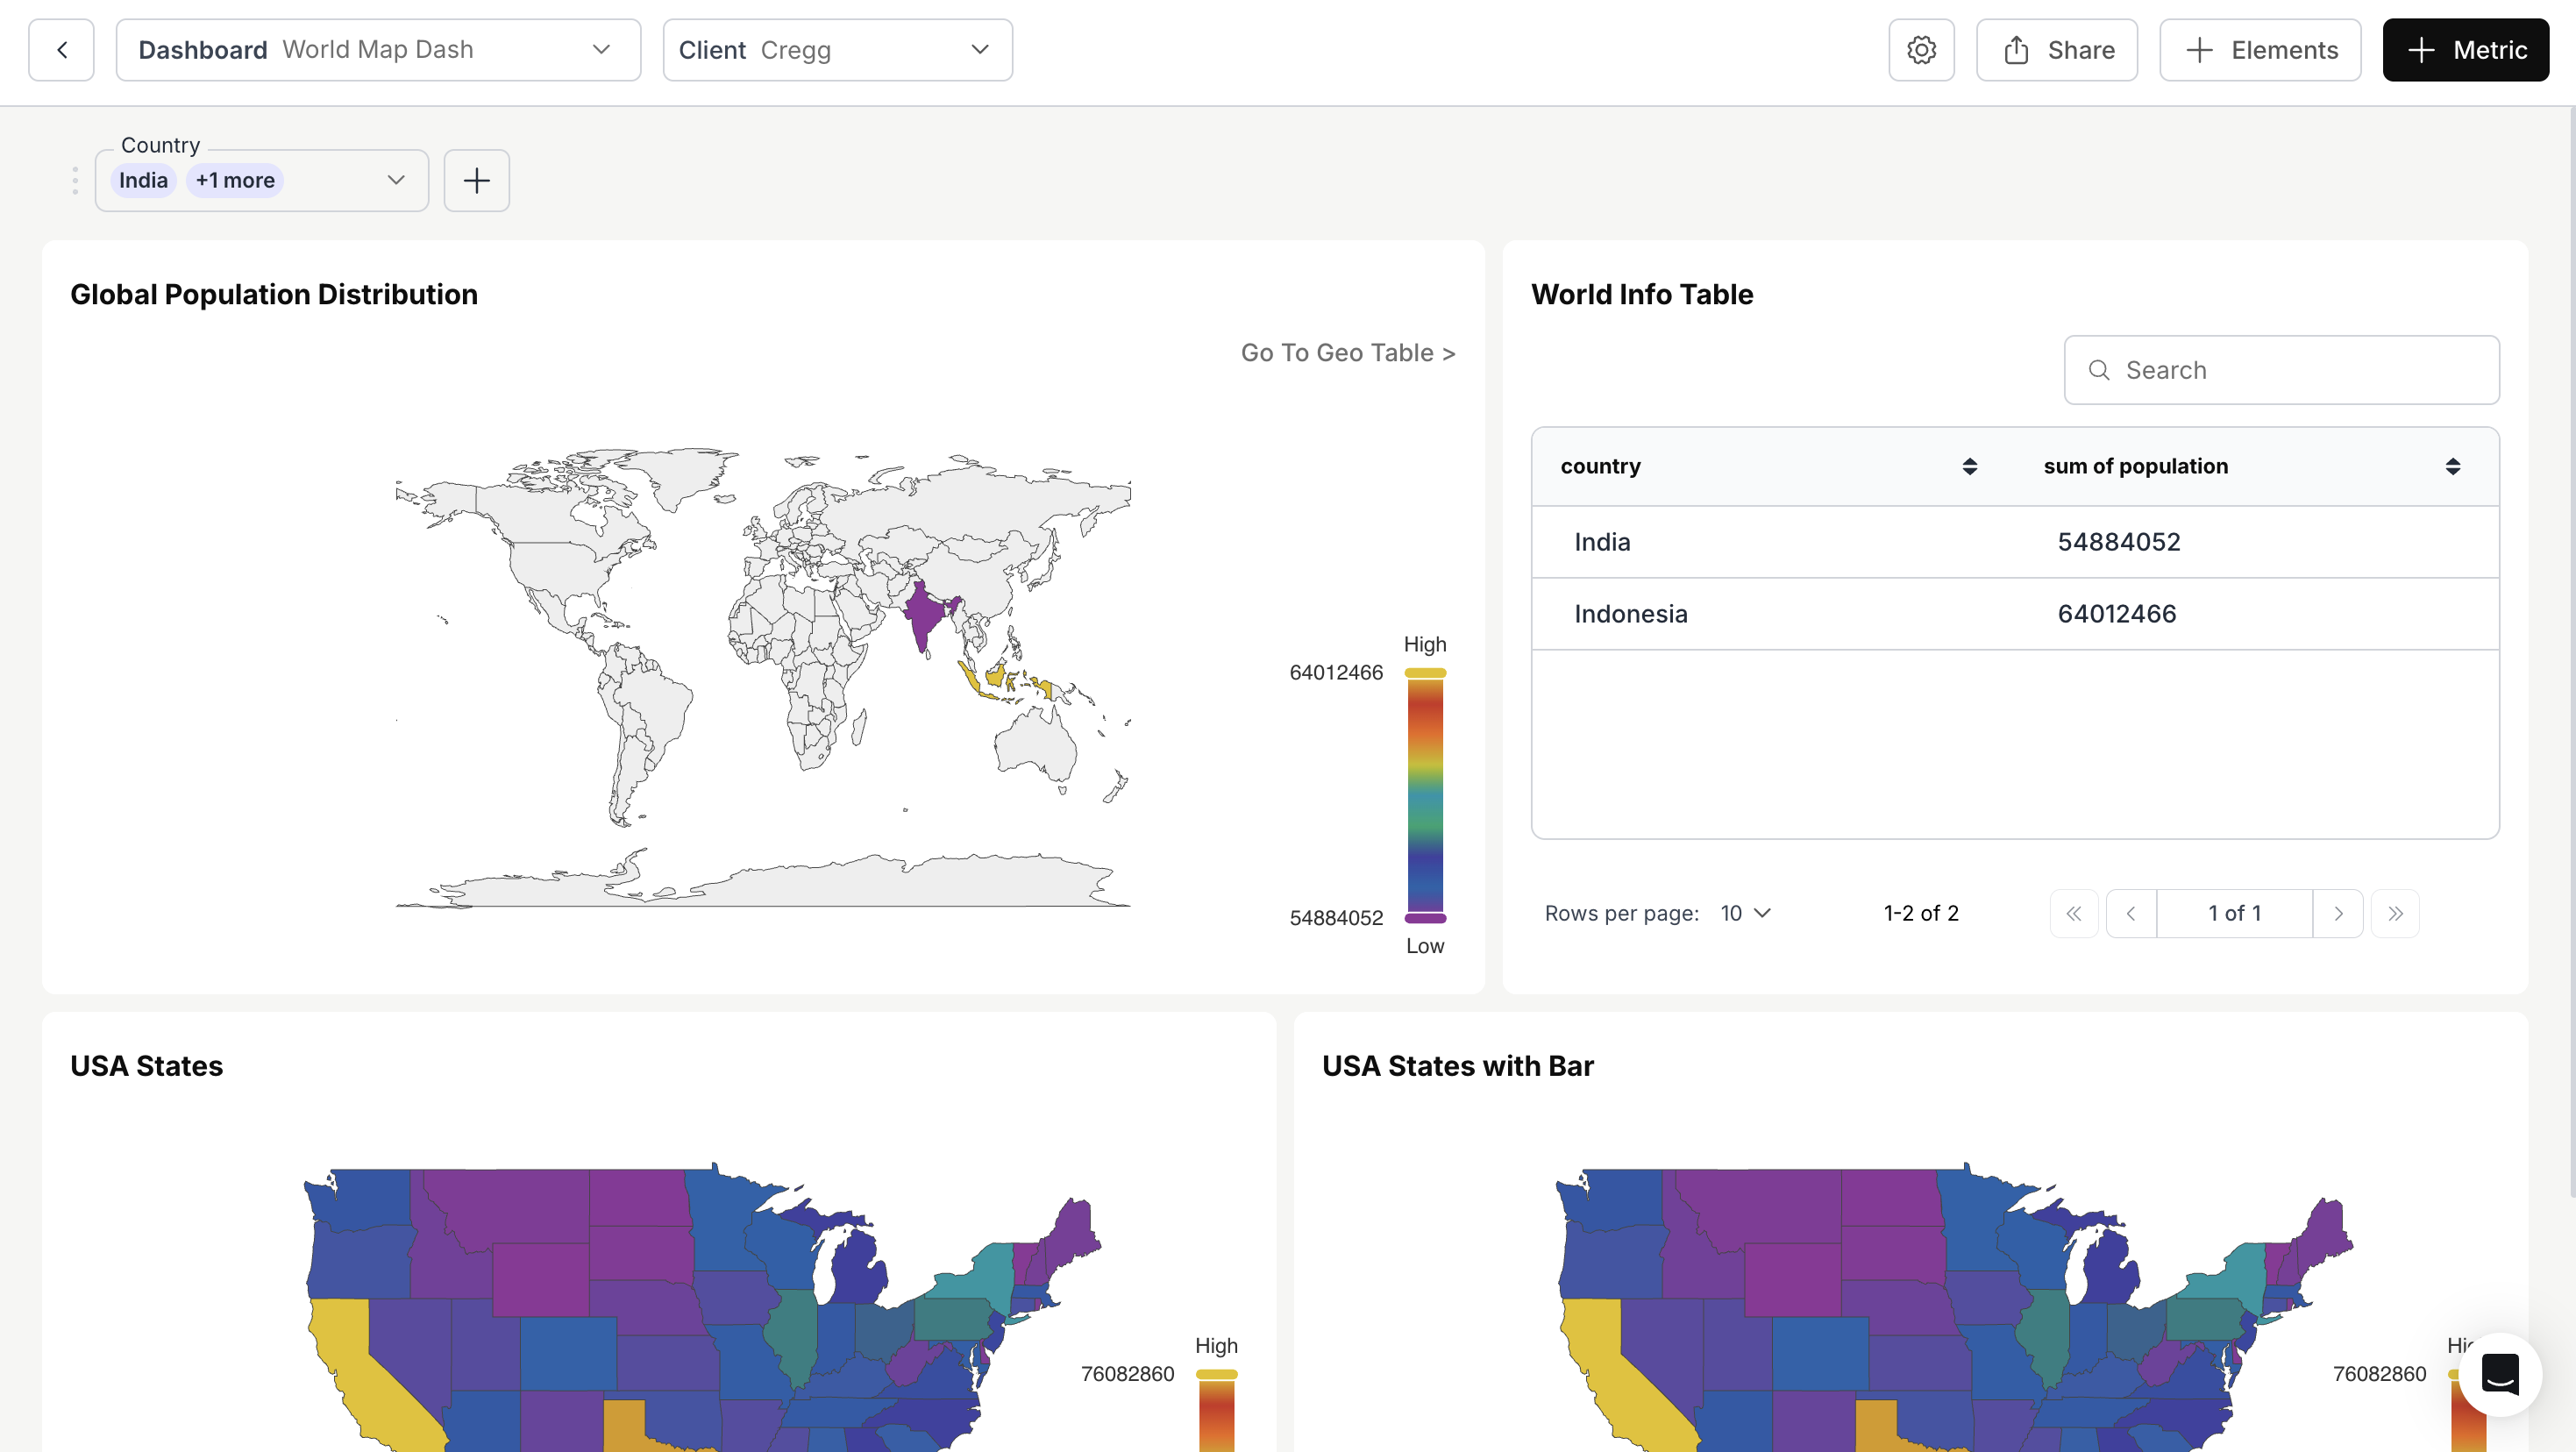Expand the Country filter dropdown

tap(396, 180)
